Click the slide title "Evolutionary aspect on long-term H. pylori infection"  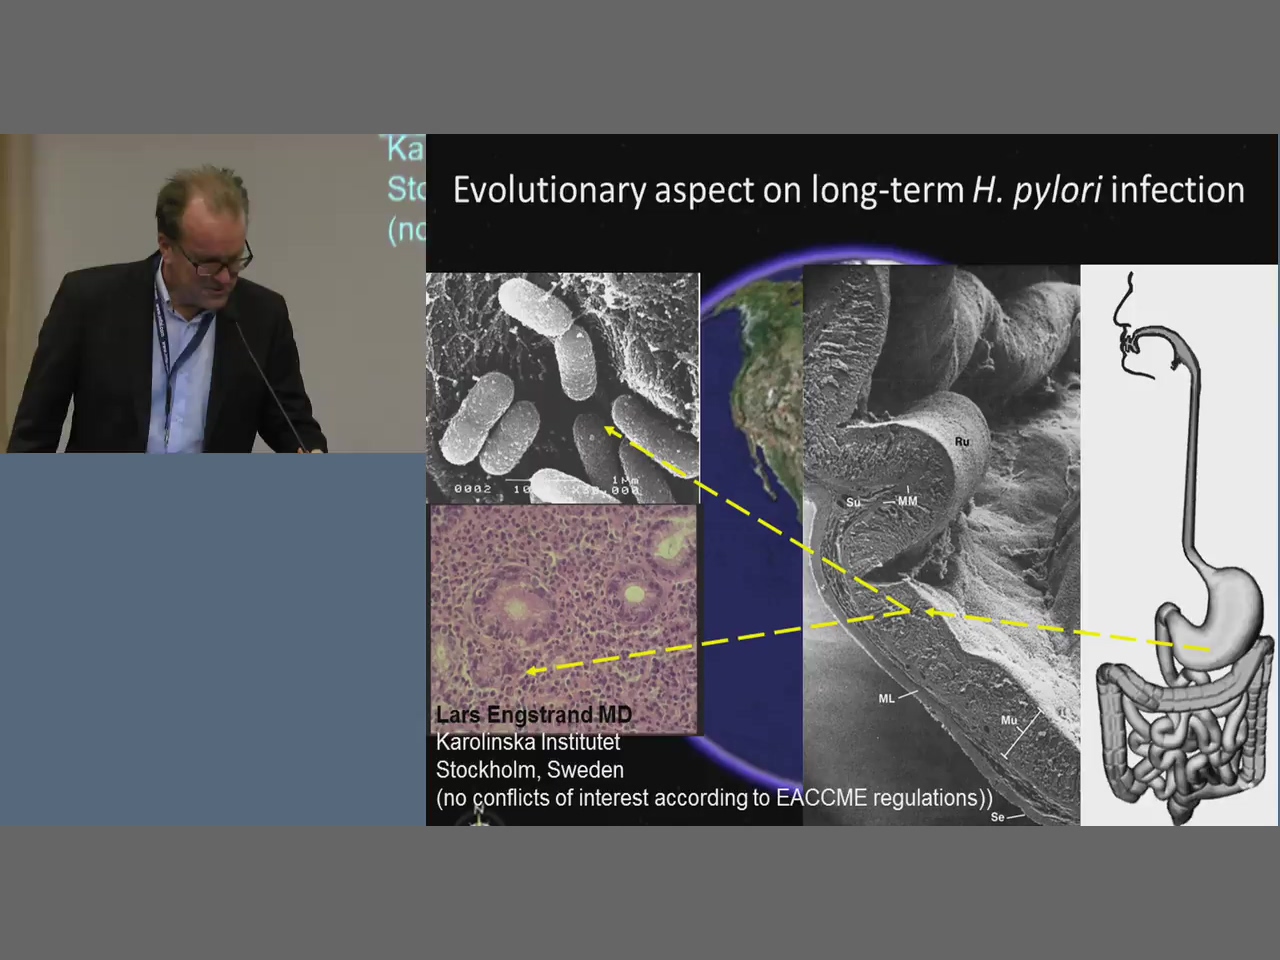click(849, 189)
